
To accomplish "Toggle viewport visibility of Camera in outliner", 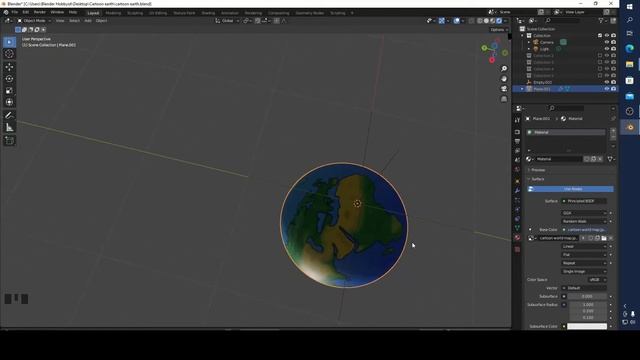I will coord(607,42).
